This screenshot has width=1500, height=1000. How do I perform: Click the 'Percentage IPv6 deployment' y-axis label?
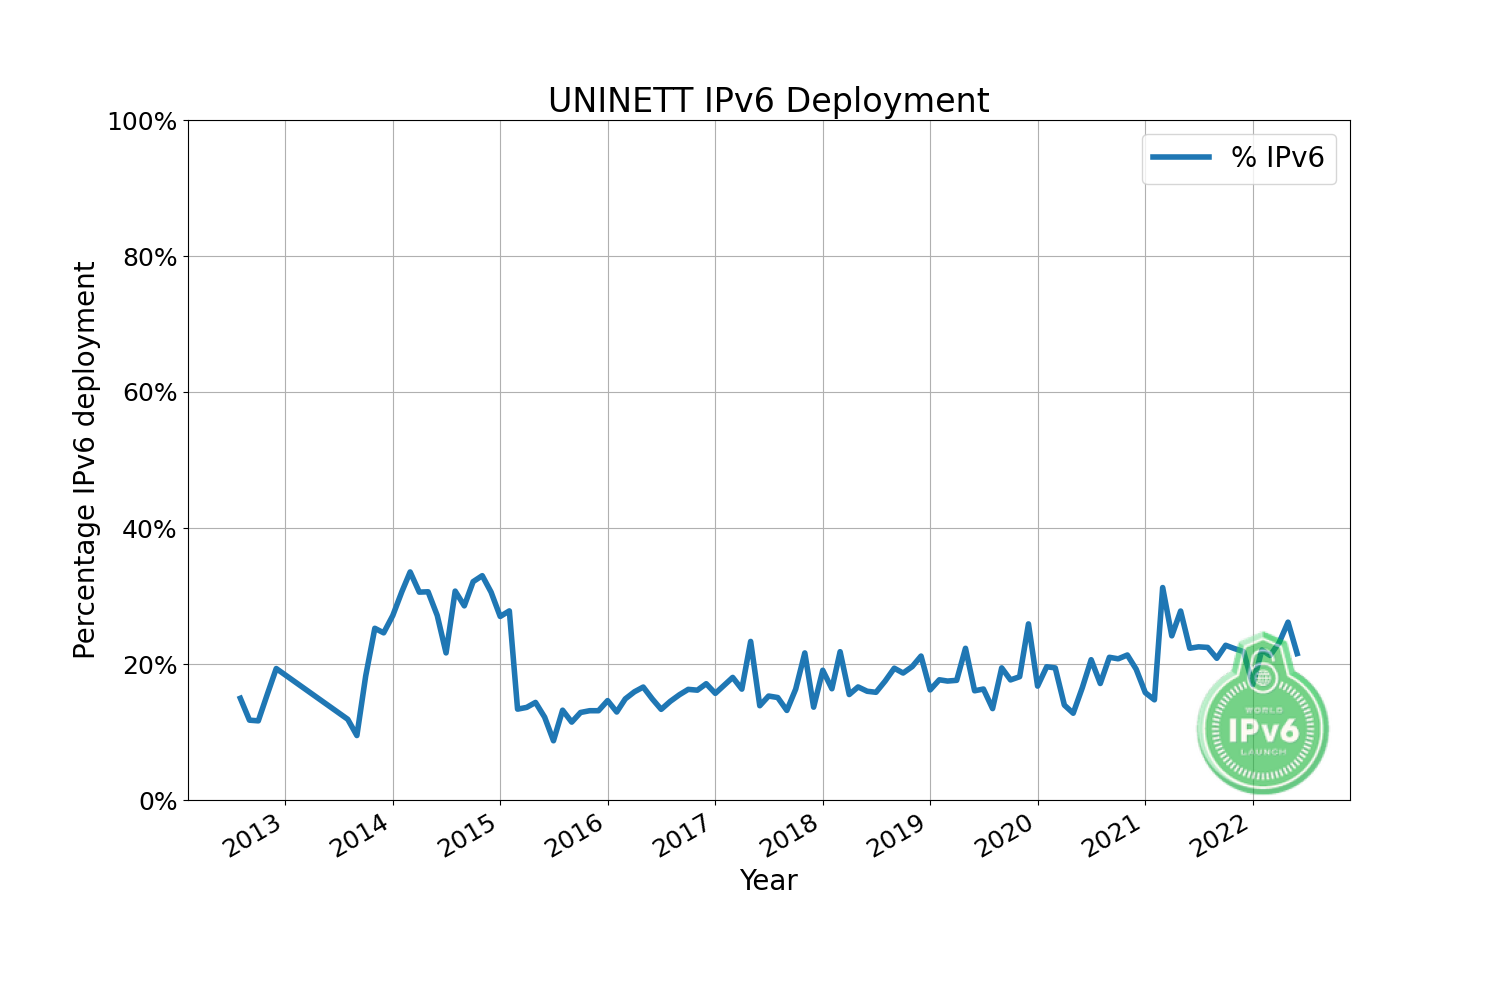(86, 460)
